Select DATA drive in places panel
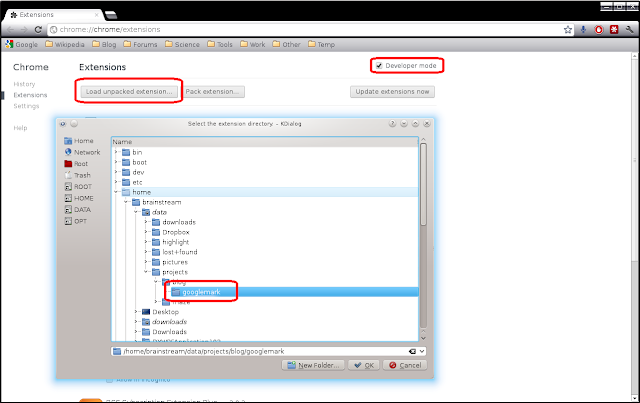The width and height of the screenshot is (640, 403). click(78, 209)
